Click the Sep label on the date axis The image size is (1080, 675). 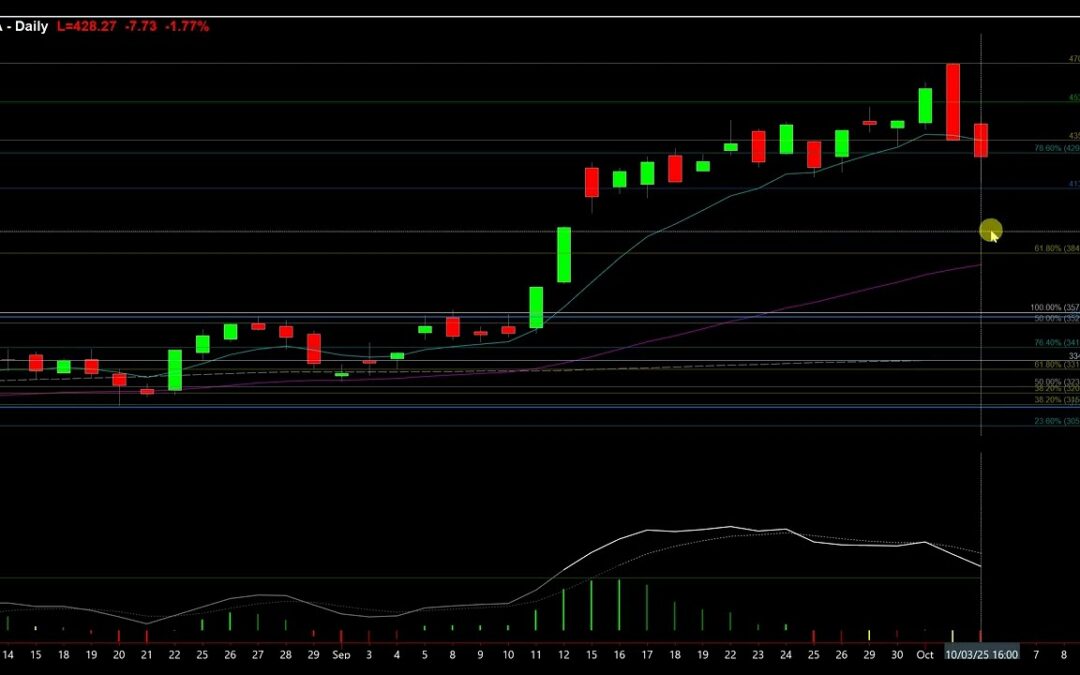pos(341,655)
